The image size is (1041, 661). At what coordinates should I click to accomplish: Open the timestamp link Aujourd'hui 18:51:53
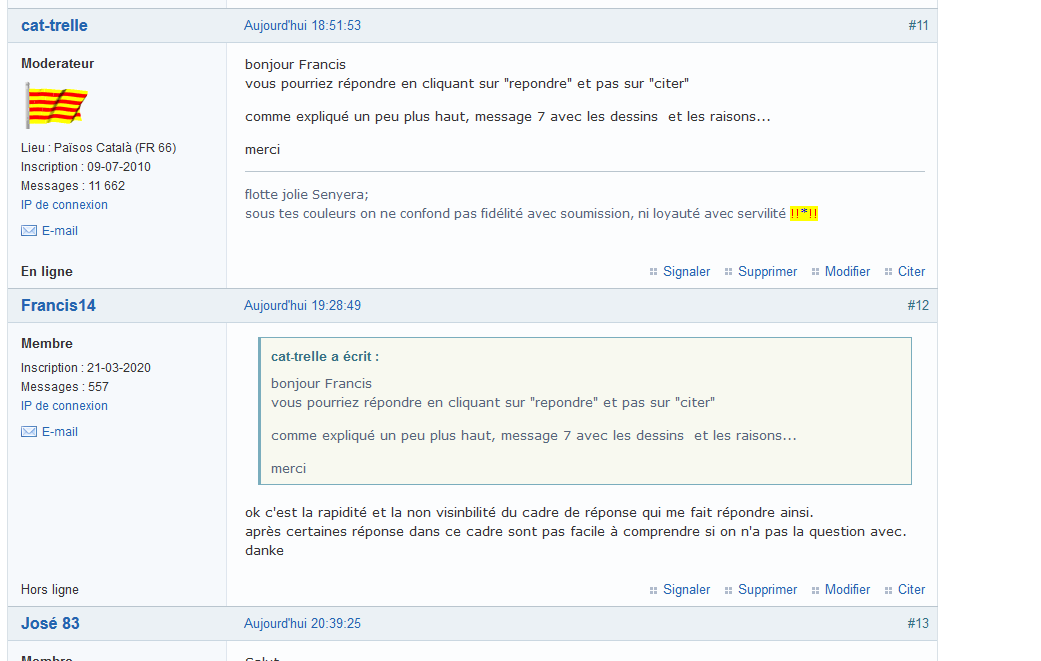[x=302, y=25]
